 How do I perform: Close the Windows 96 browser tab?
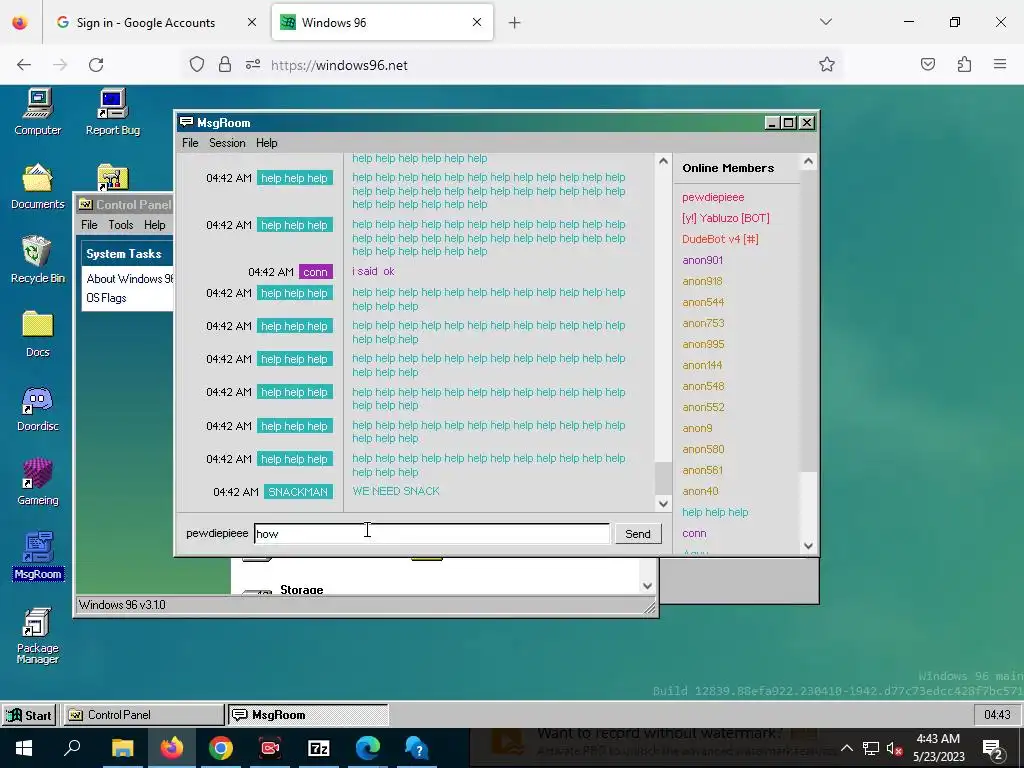477,22
